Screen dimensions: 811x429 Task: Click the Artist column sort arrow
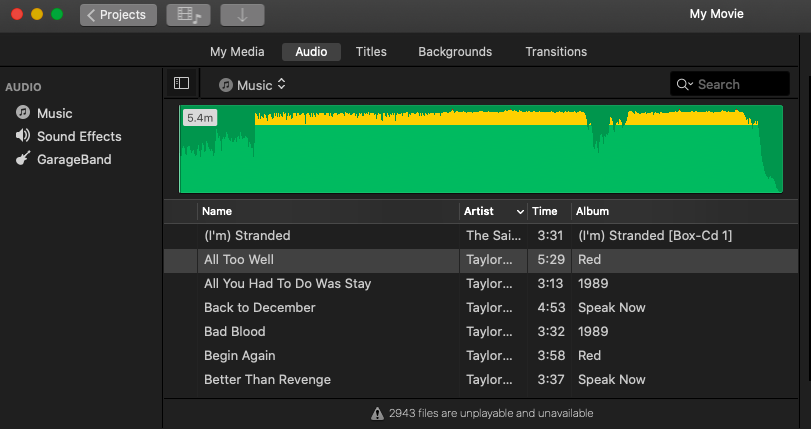[520, 212]
